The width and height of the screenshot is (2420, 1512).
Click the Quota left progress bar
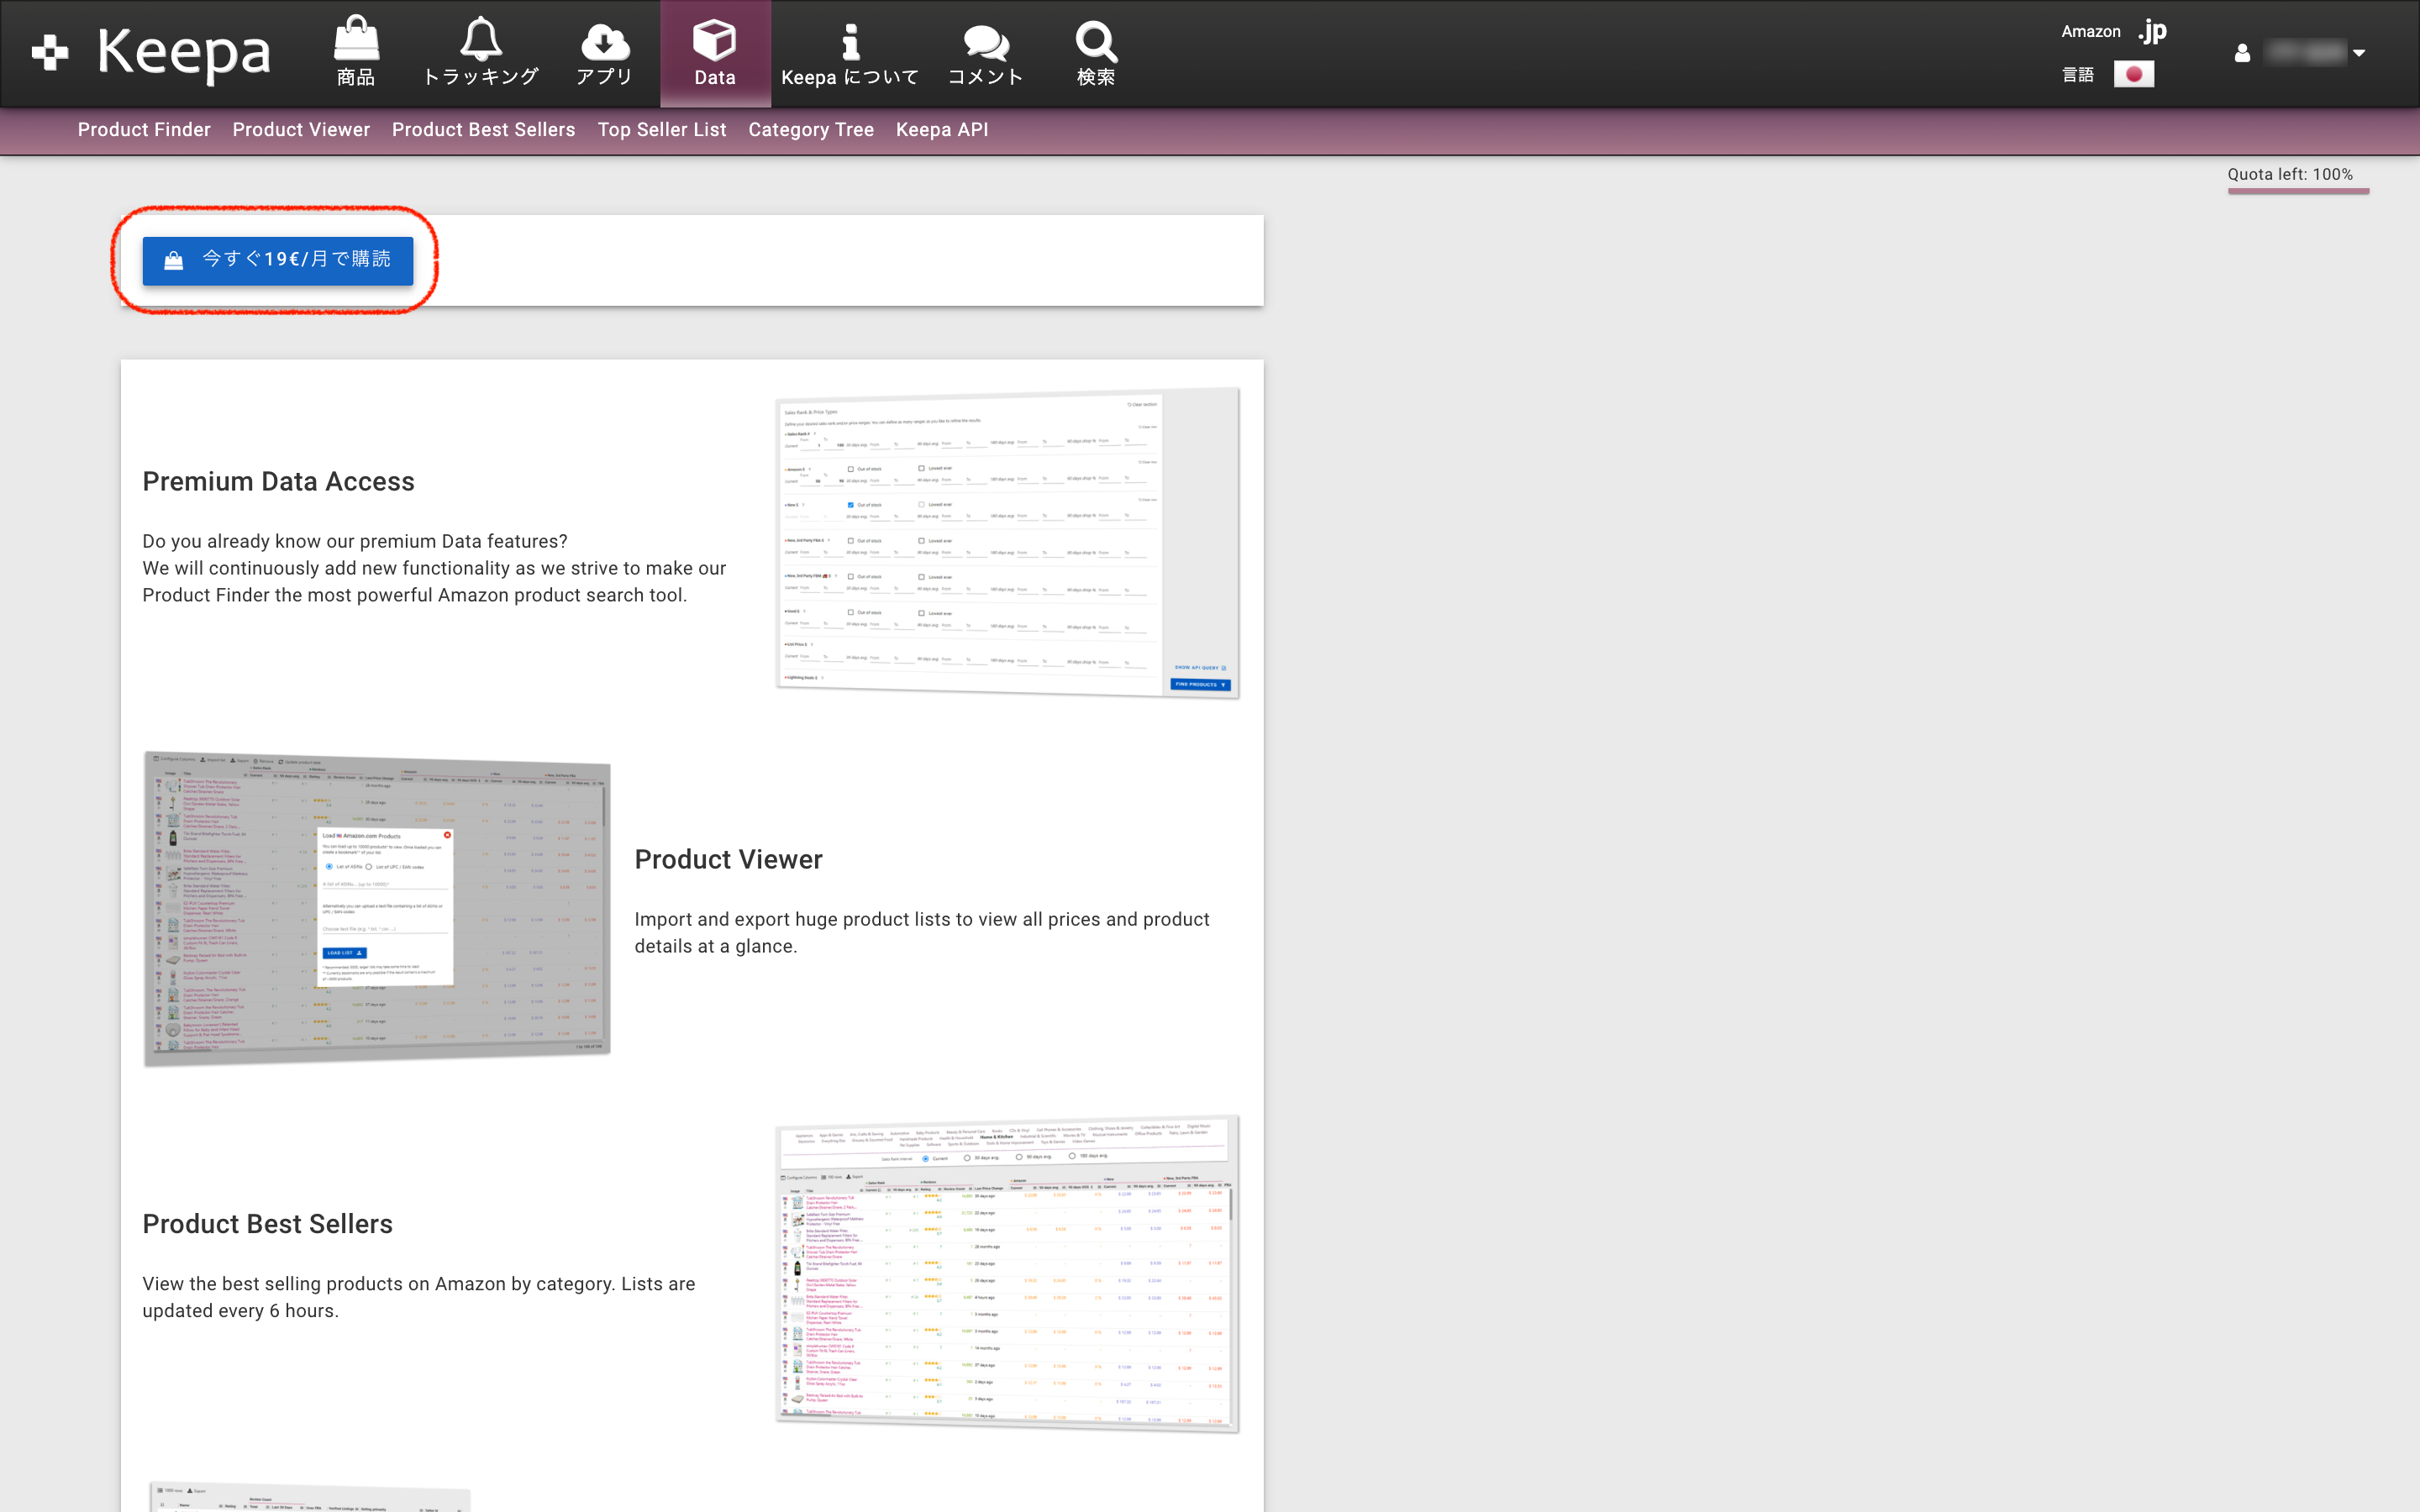2297,190
